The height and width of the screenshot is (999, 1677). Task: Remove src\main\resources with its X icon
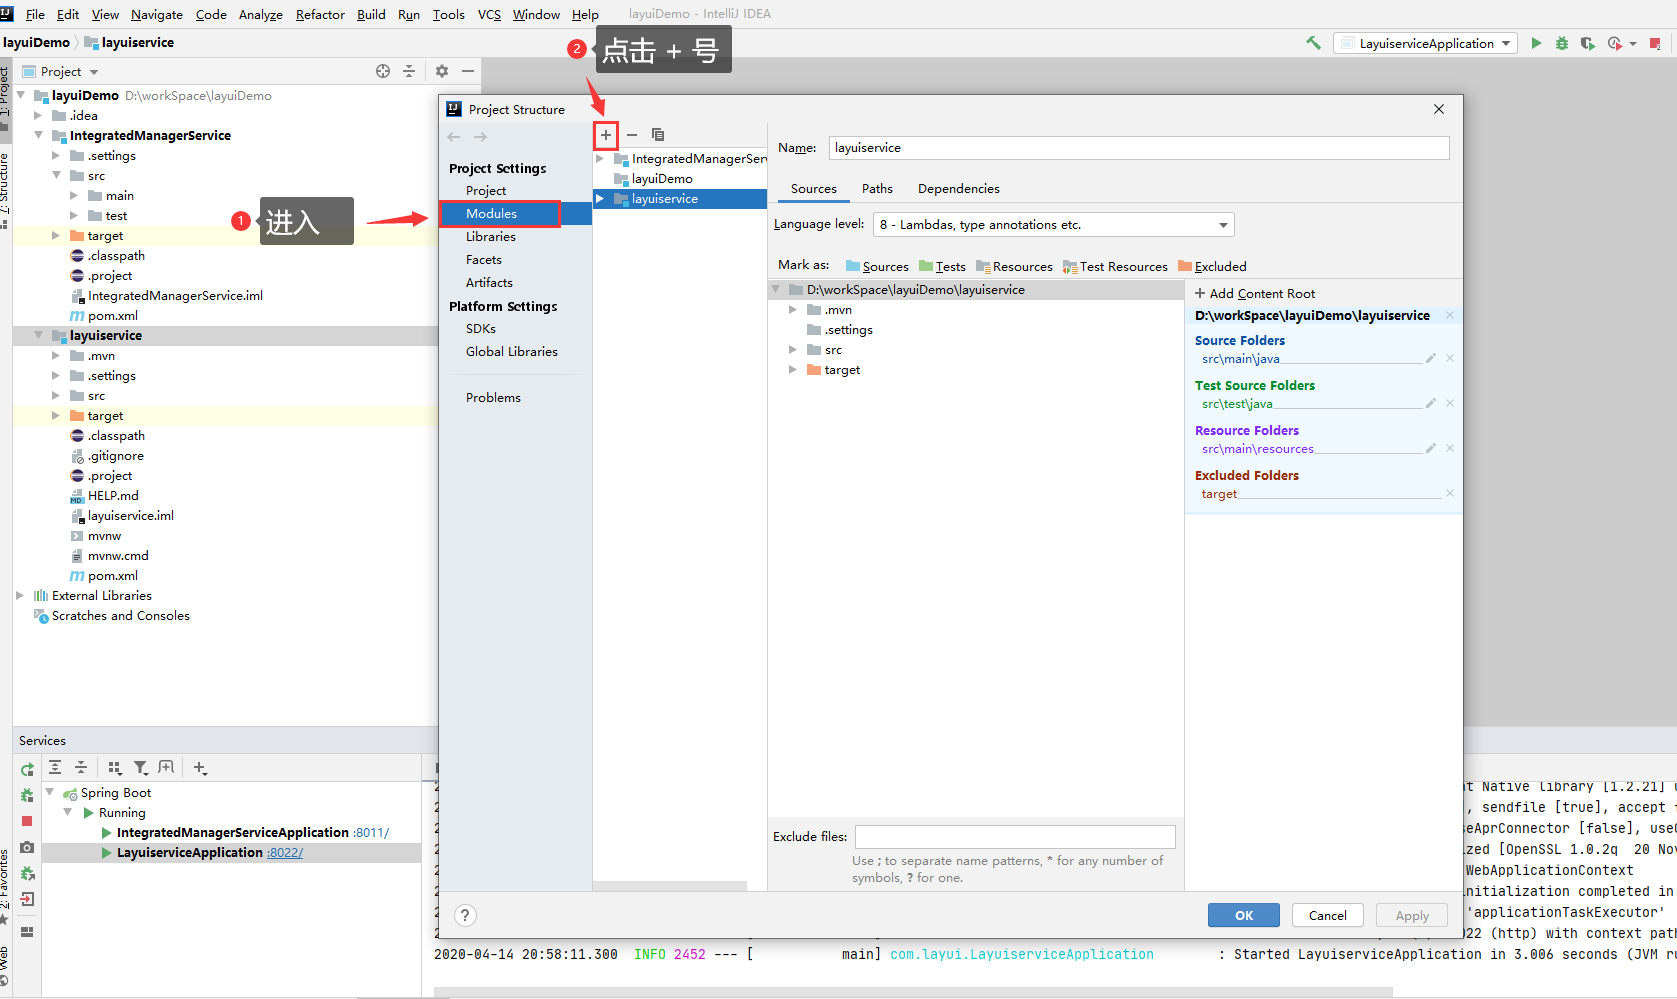[1450, 448]
